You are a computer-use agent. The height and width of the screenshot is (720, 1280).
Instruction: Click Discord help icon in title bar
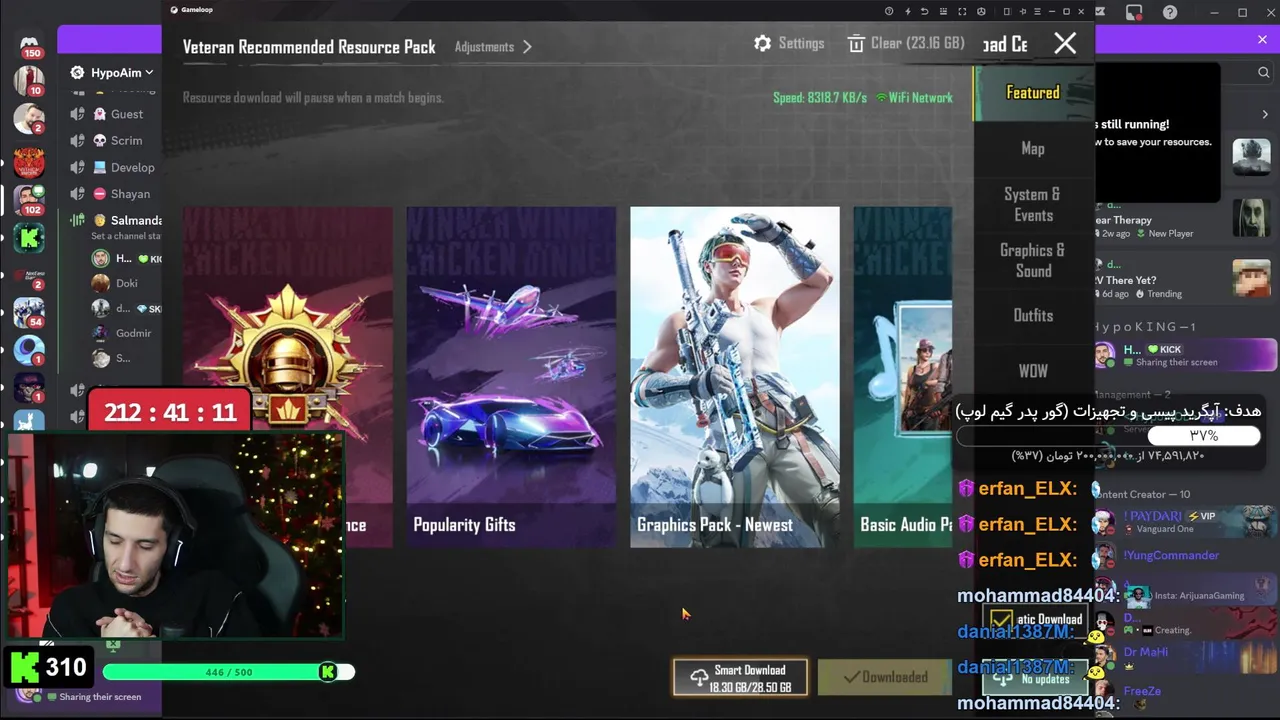1170,12
